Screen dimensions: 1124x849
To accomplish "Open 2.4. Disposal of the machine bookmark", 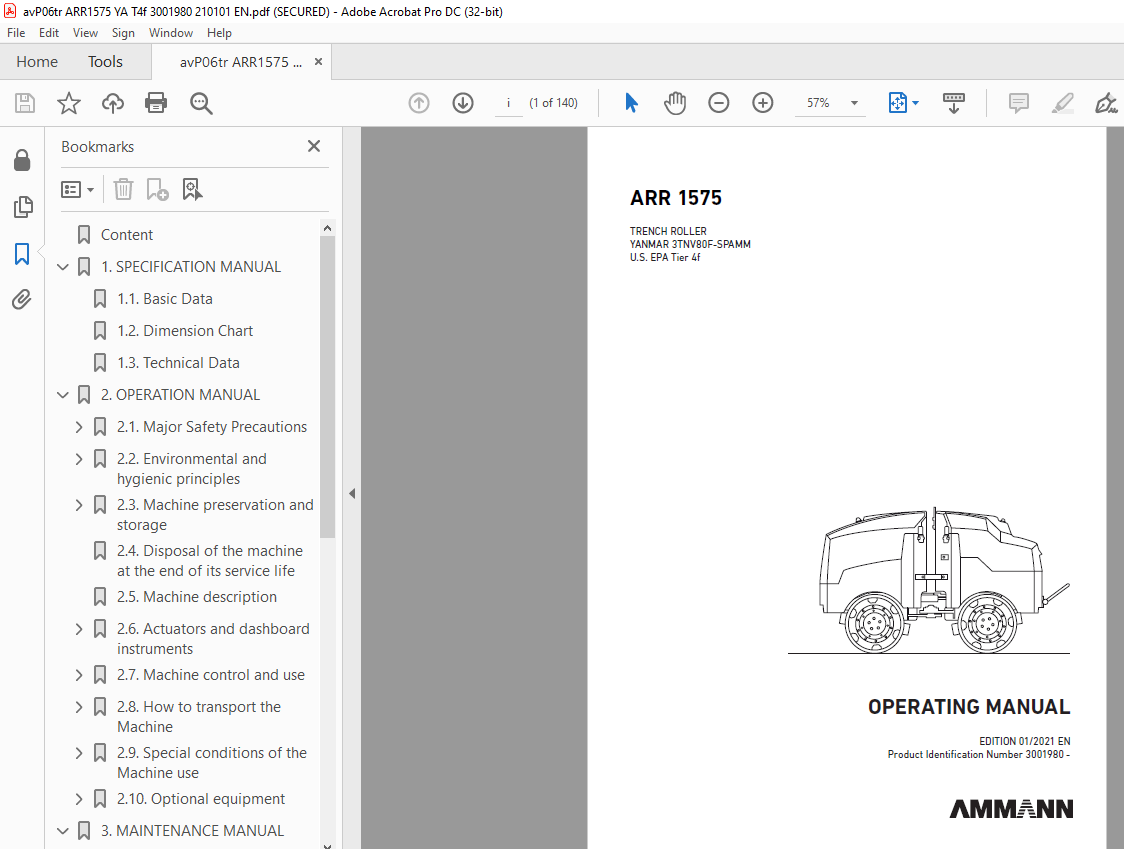I will click(209, 561).
